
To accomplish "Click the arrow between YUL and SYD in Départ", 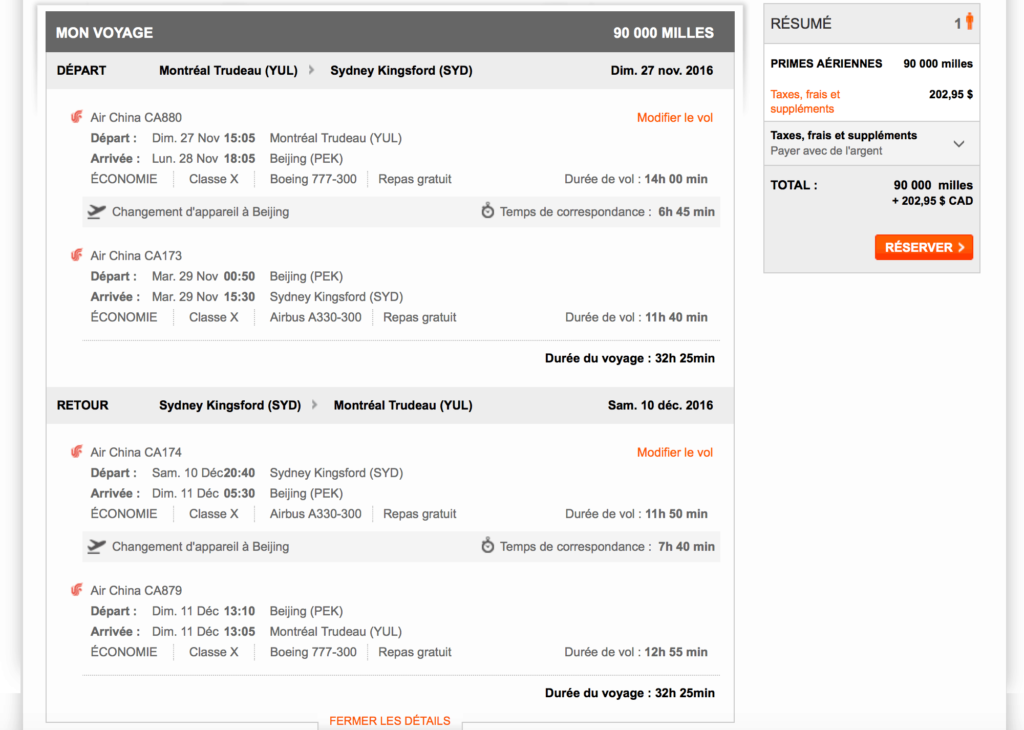I will click(311, 70).
